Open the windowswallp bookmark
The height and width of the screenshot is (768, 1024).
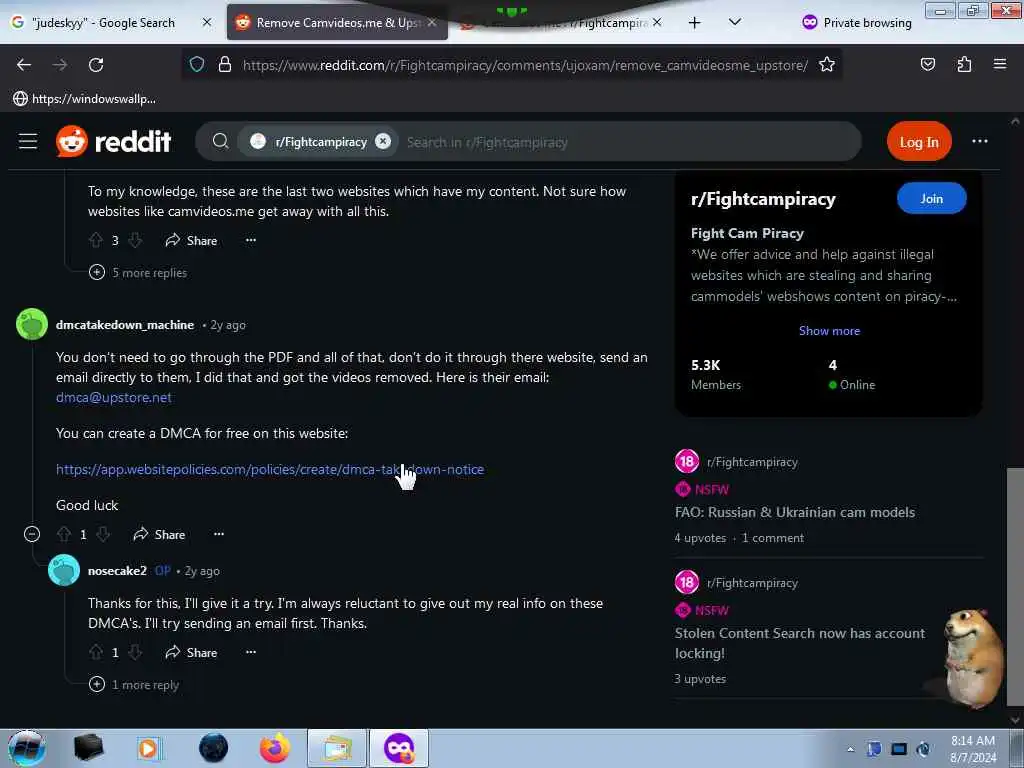[85, 99]
